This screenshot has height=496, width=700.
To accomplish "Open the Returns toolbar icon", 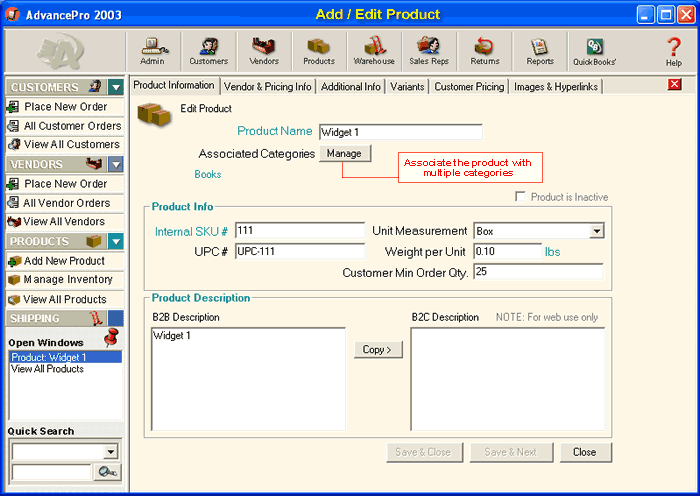I will [484, 51].
